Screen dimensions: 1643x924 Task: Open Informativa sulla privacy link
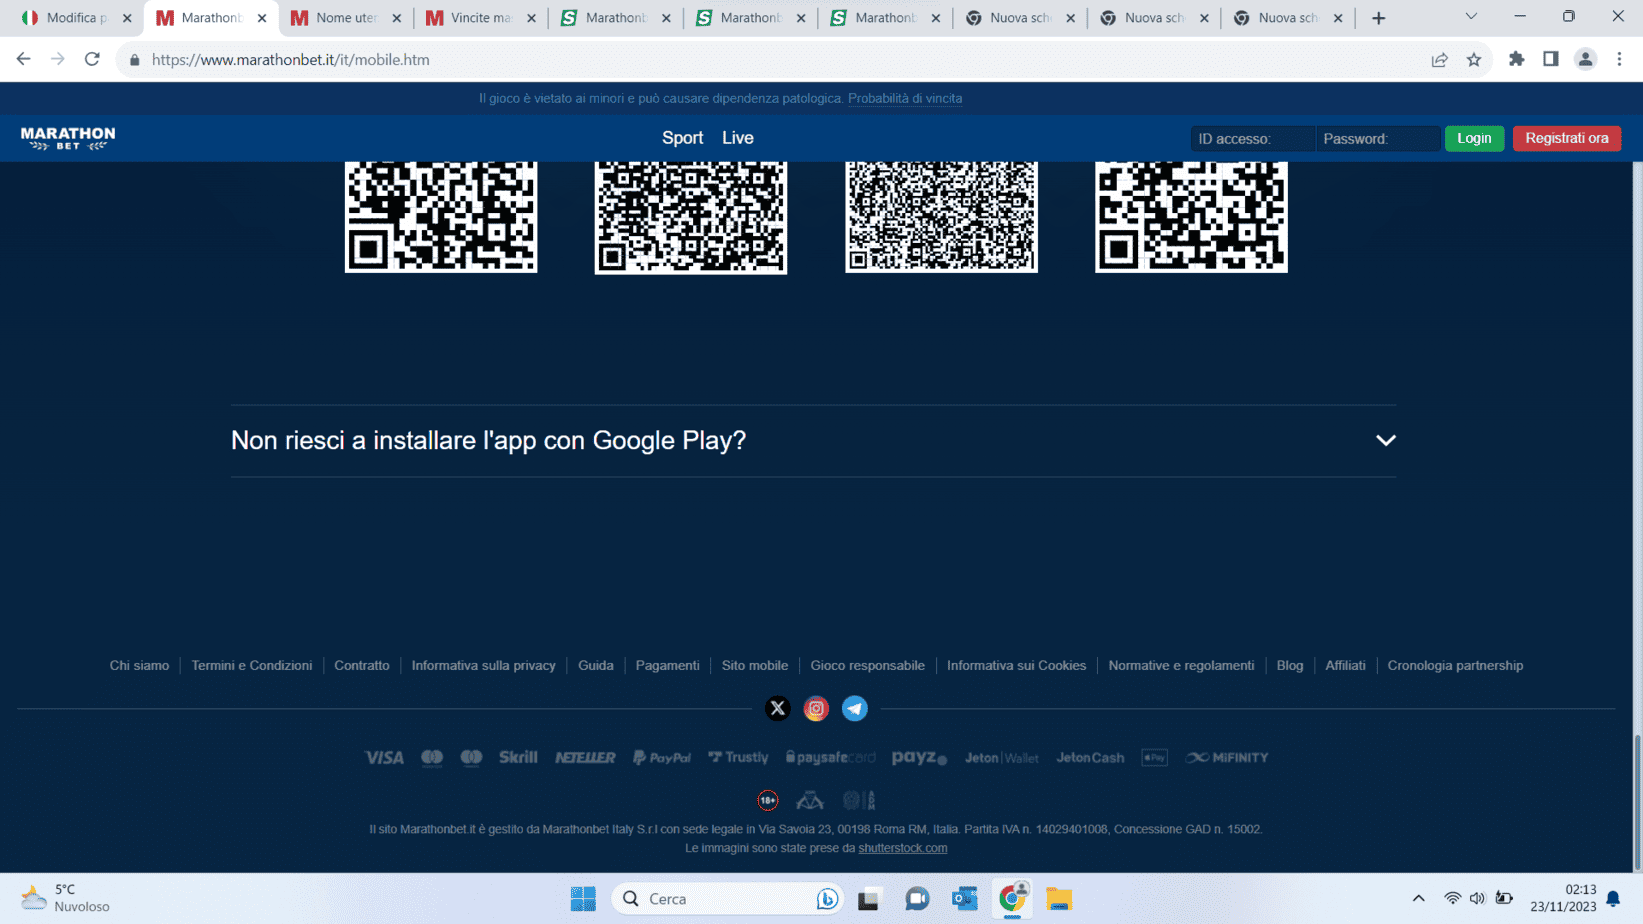point(483,665)
